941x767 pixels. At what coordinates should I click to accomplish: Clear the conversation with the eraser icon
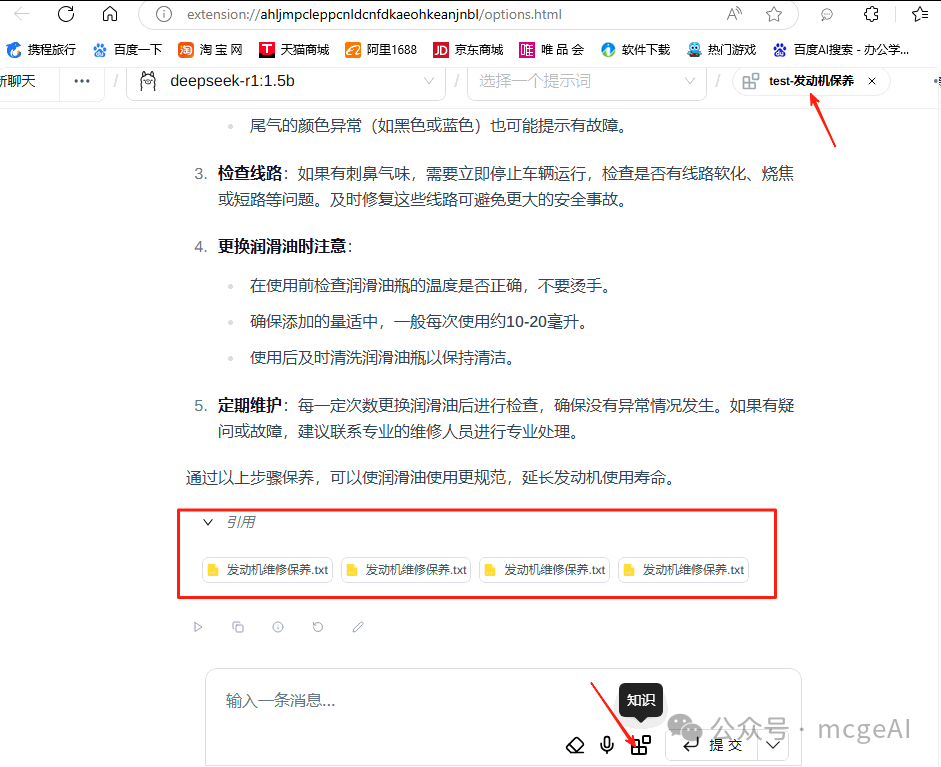(575, 745)
